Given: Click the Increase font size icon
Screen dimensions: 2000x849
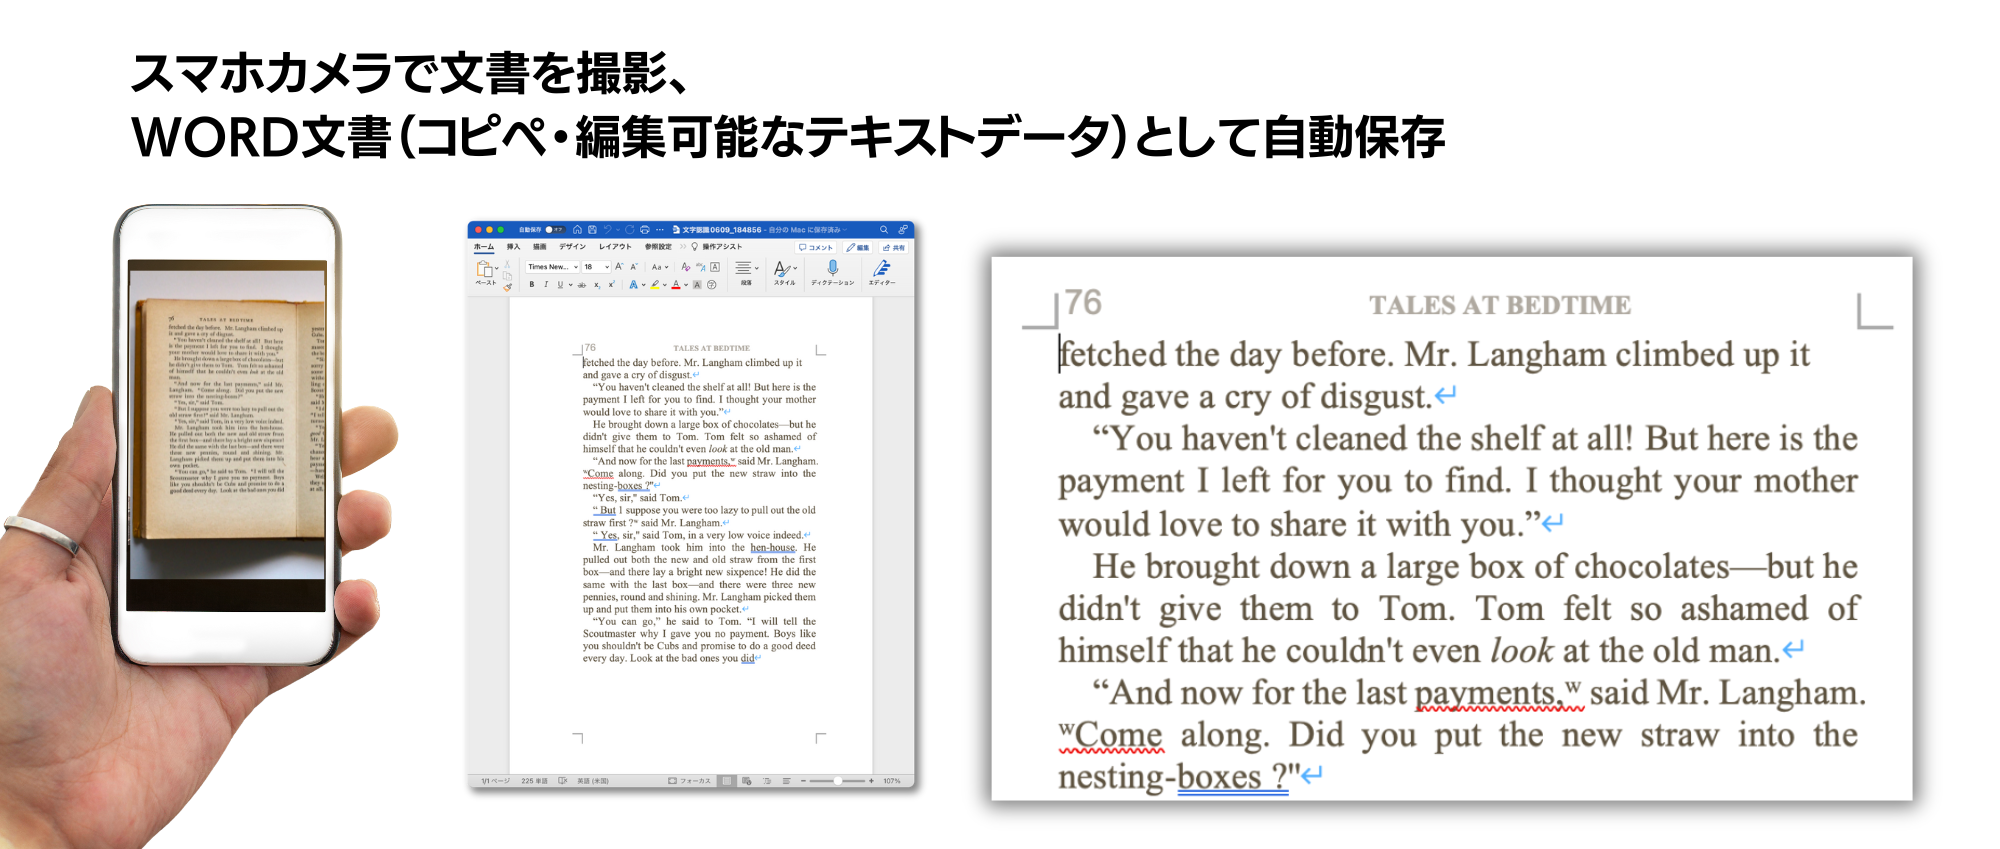Looking at the screenshot, I should pos(619,266).
